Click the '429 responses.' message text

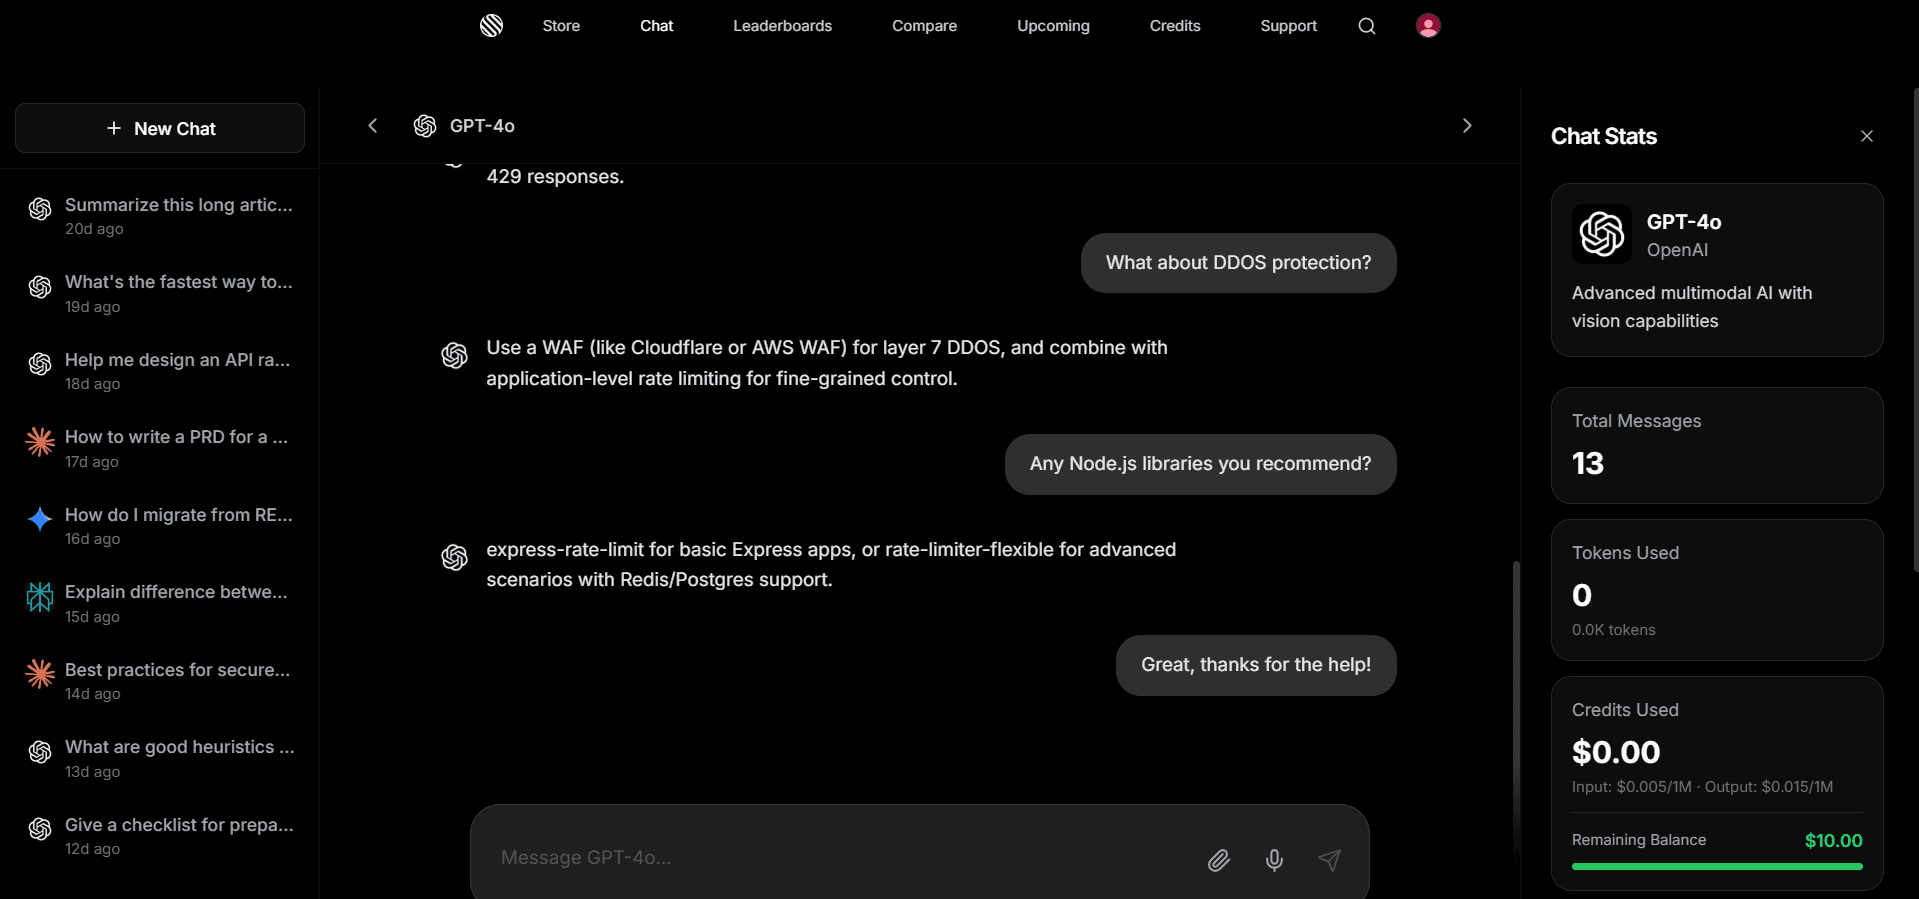coord(555,177)
